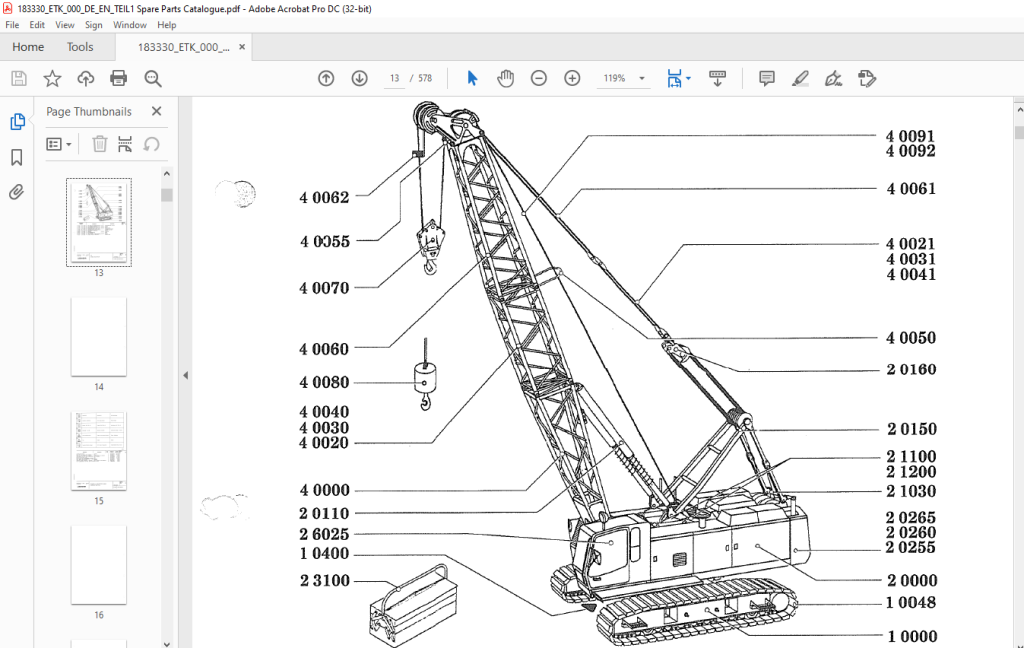Go to next page with down arrow
The image size is (1024, 648).
pos(359,78)
